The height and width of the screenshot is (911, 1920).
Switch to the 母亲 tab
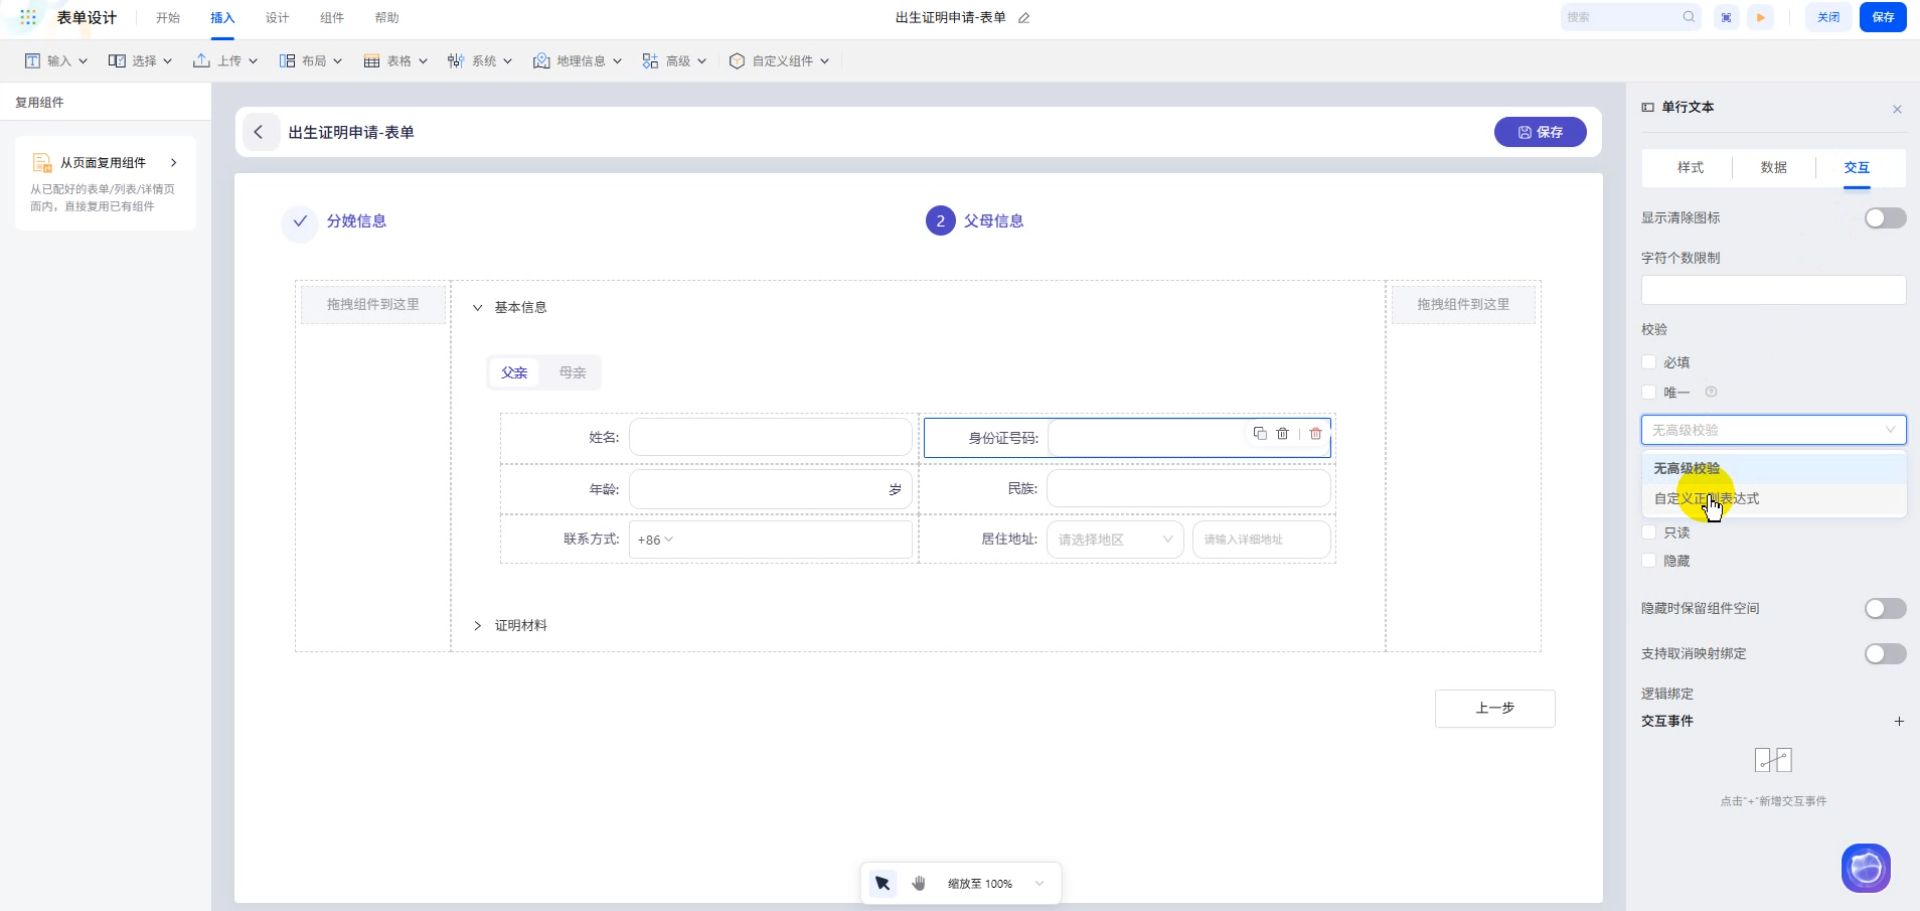pyautogui.click(x=572, y=372)
